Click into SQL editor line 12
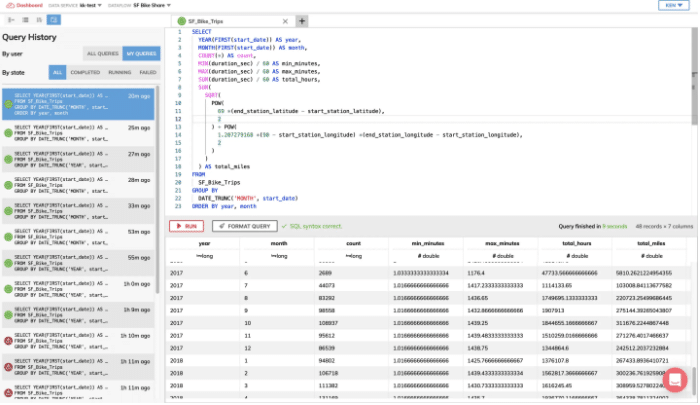Image resolution: width=700 pixels, height=405 pixels. (x=442, y=119)
